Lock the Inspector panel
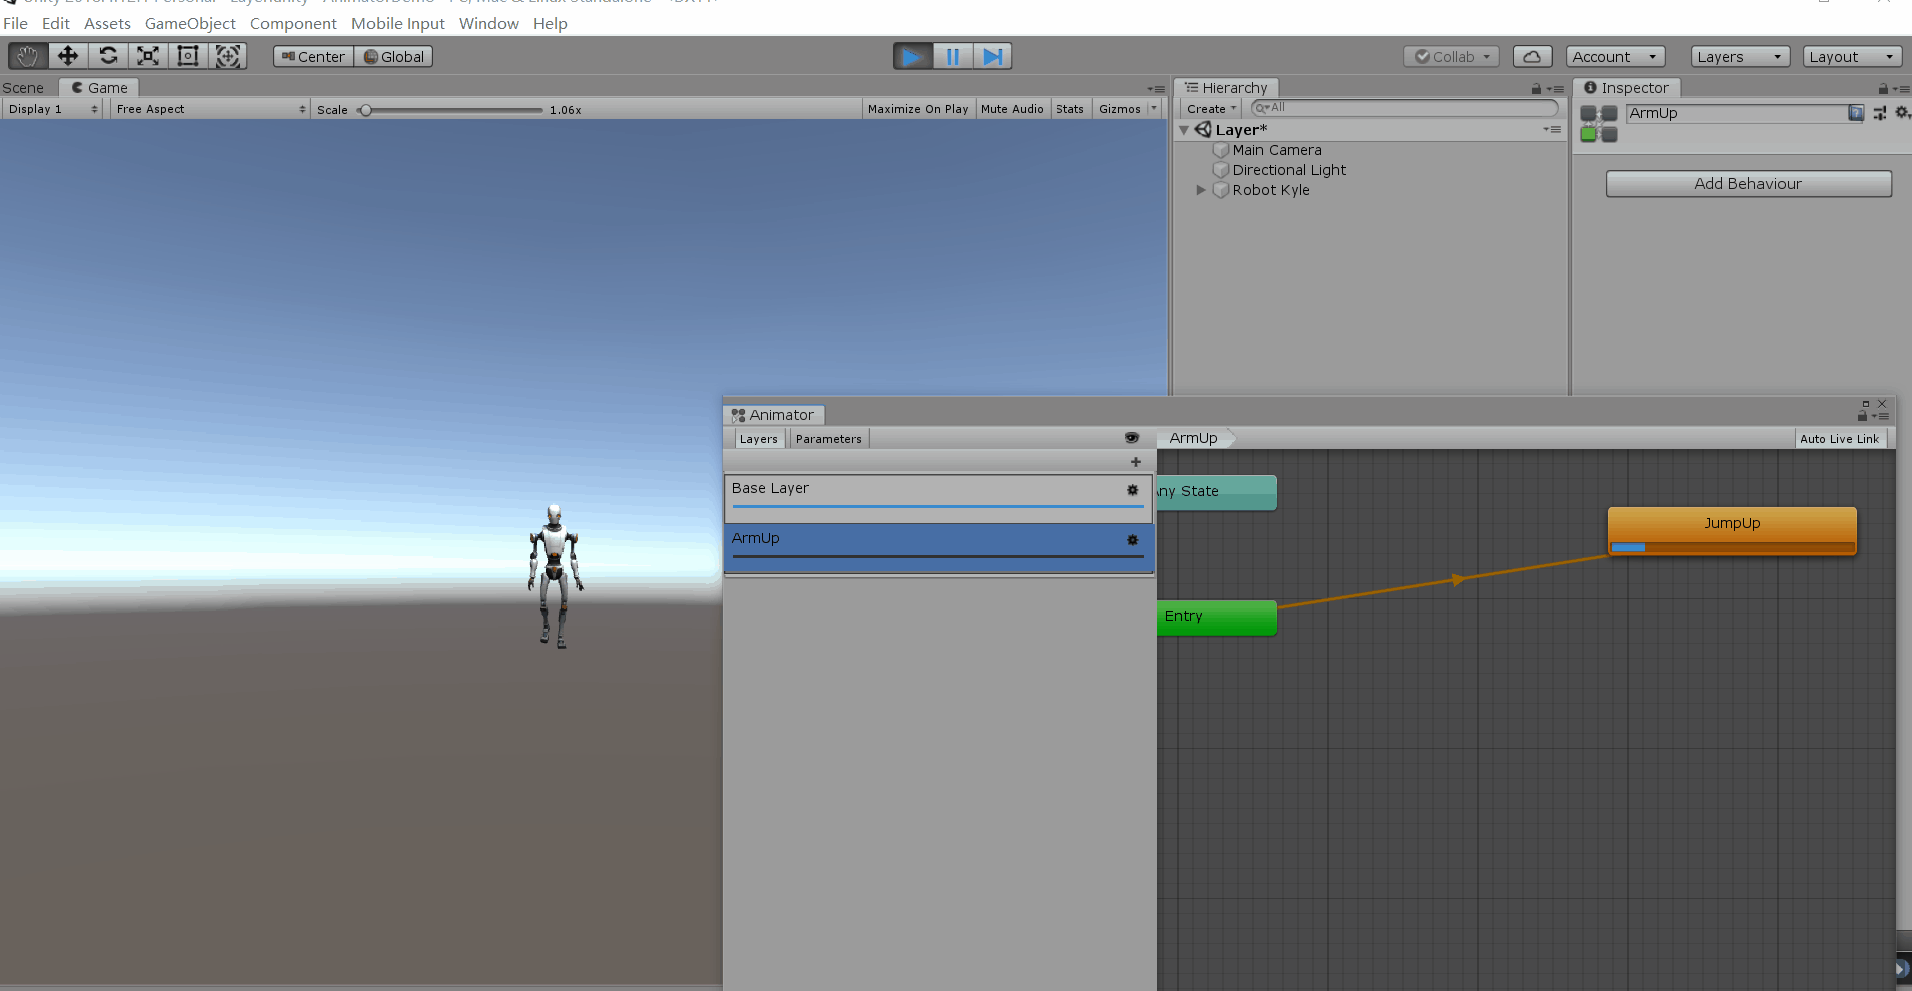Viewport: 1912px width, 991px height. (1883, 89)
